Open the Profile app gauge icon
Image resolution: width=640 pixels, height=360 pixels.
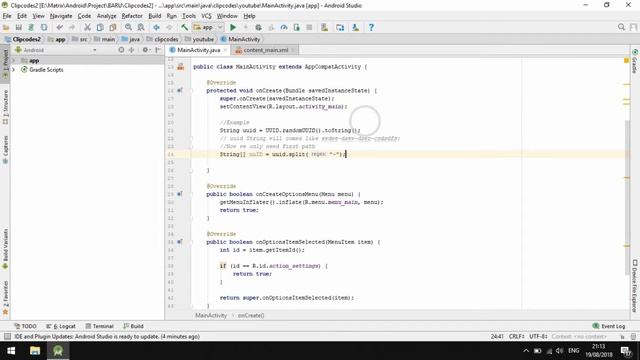tap(284, 27)
